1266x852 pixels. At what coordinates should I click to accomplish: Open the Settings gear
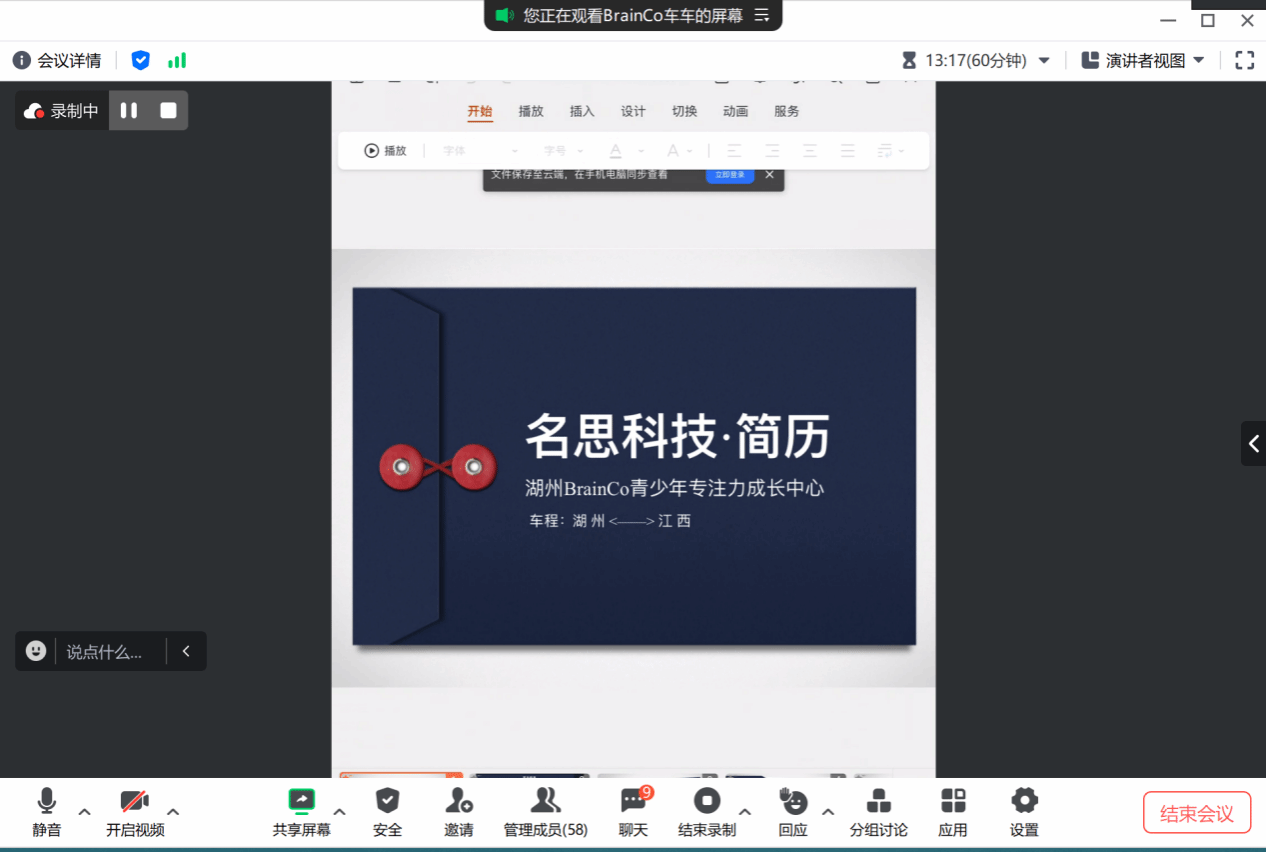pyautogui.click(x=1024, y=801)
